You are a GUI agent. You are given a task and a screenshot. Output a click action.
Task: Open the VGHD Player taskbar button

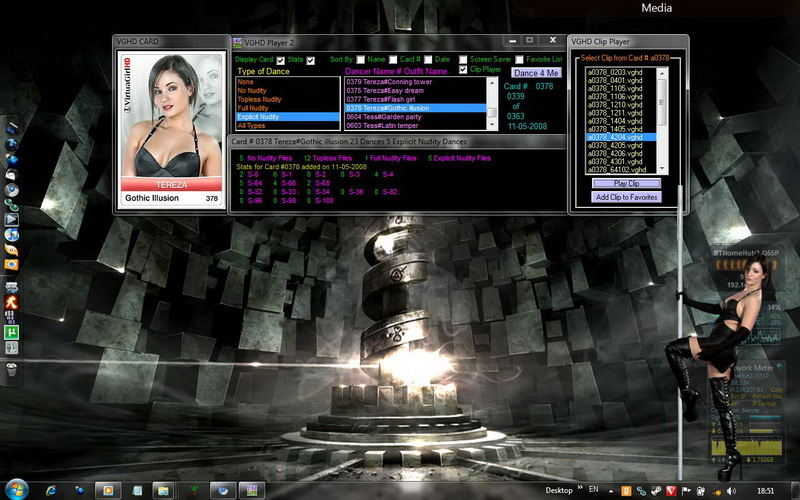[x=252, y=491]
